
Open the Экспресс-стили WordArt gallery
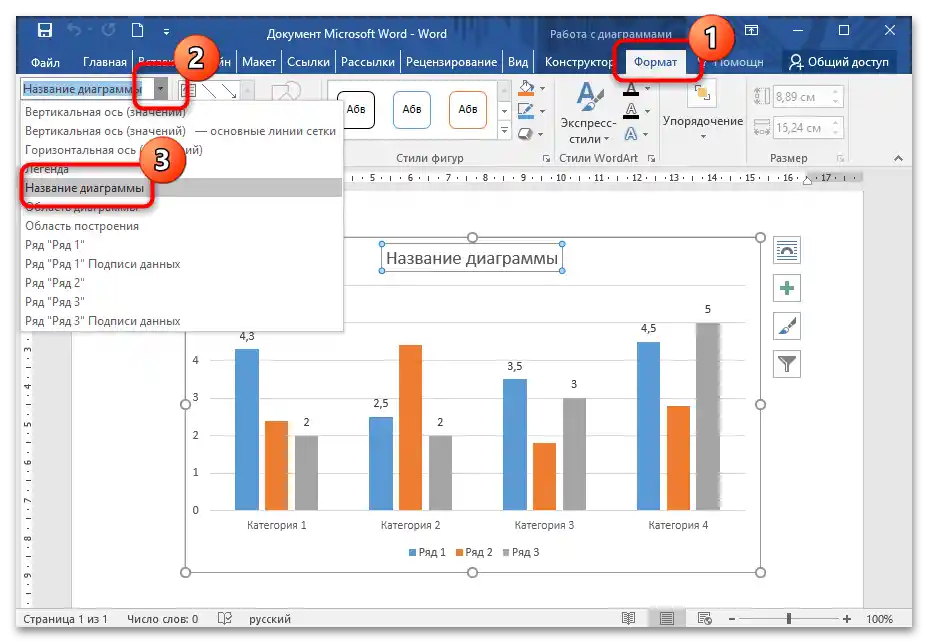588,114
